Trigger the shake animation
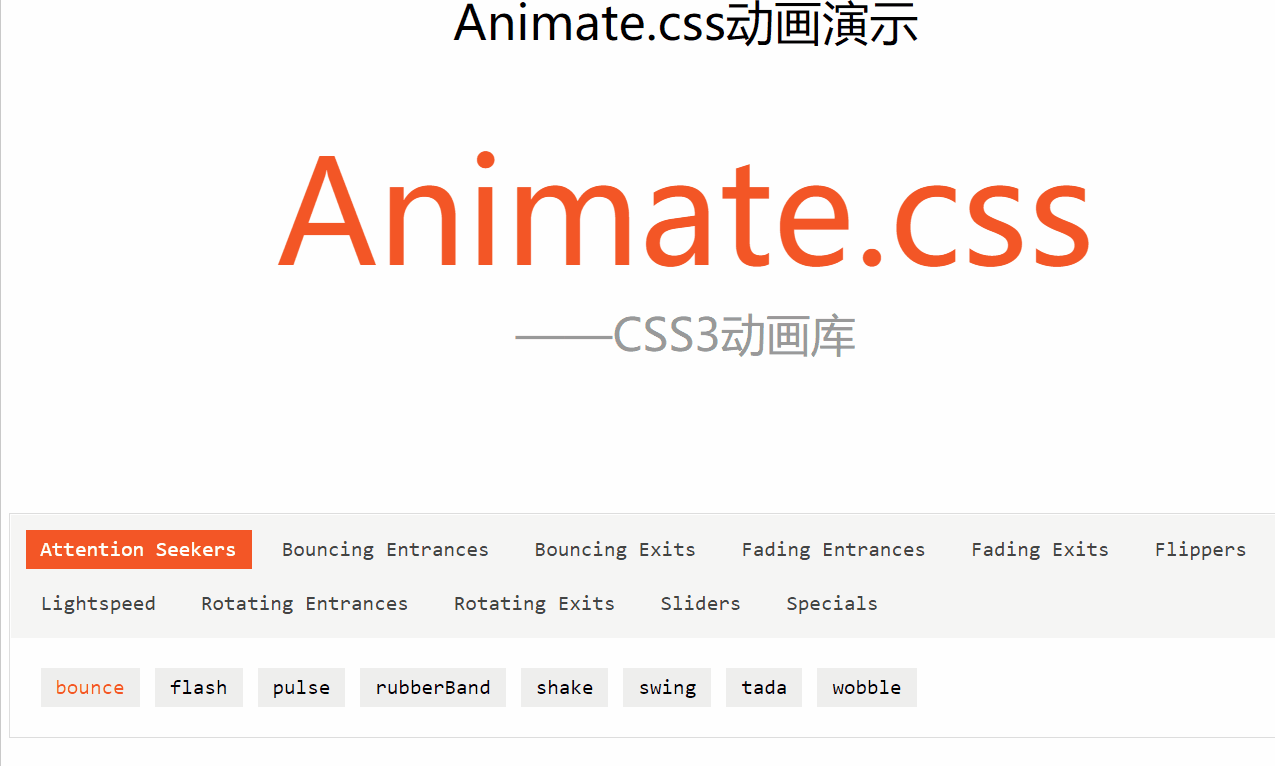This screenshot has height=766, width=1275. click(564, 687)
